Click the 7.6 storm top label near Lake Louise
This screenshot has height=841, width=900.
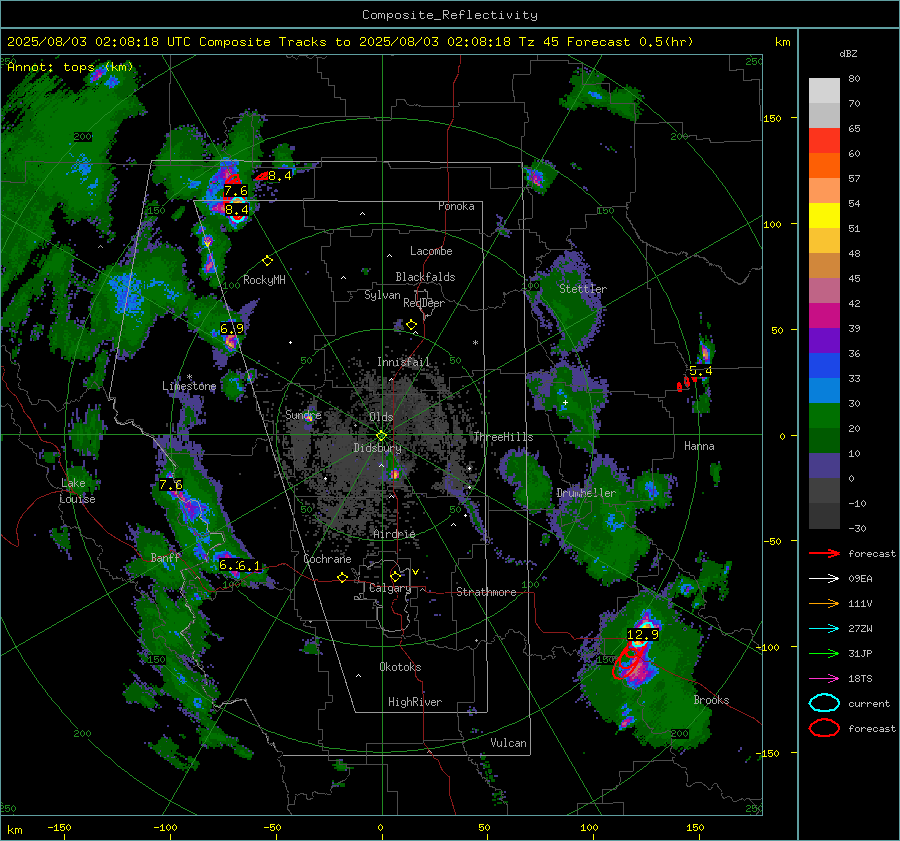tap(170, 485)
